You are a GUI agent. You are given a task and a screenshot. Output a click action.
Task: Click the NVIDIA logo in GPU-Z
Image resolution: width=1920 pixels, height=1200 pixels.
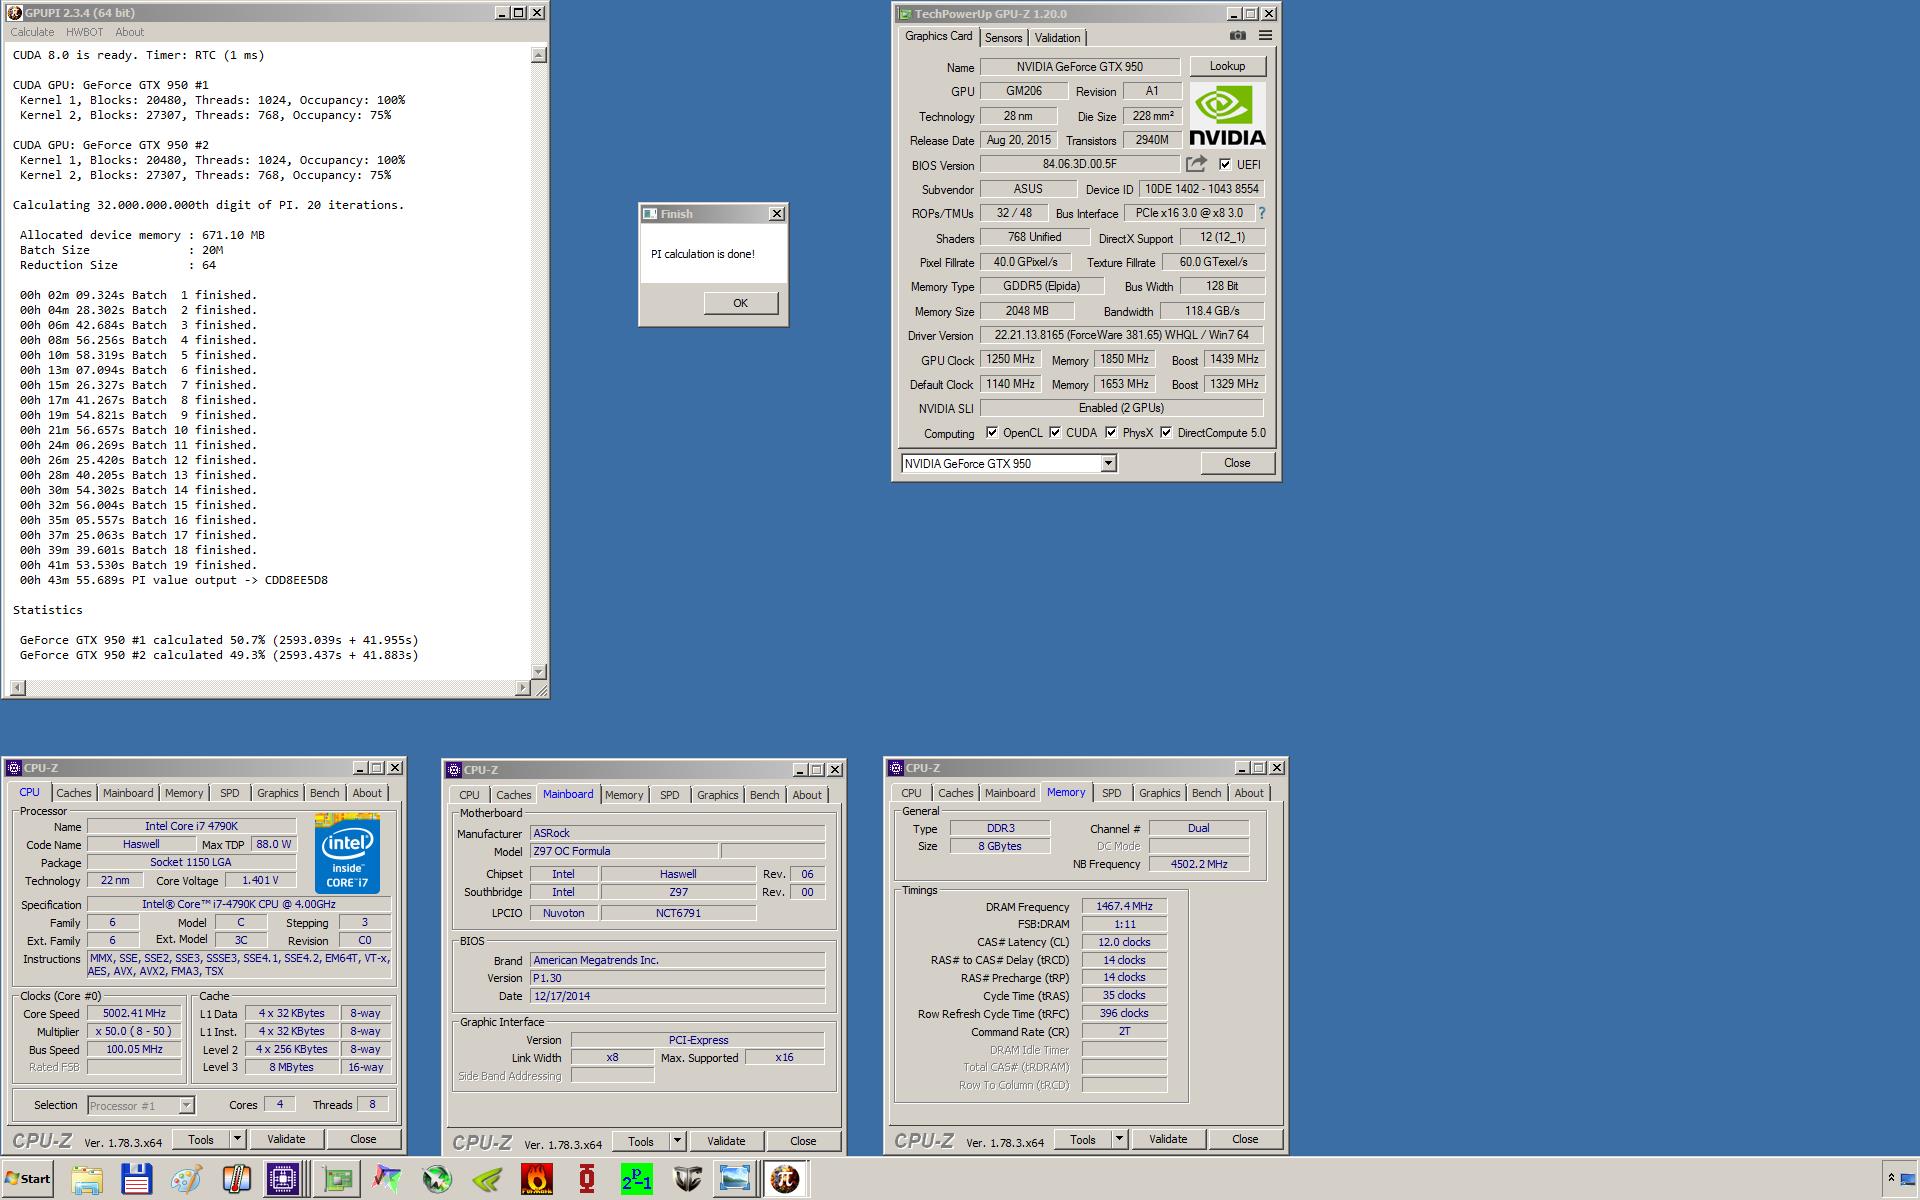1227,115
